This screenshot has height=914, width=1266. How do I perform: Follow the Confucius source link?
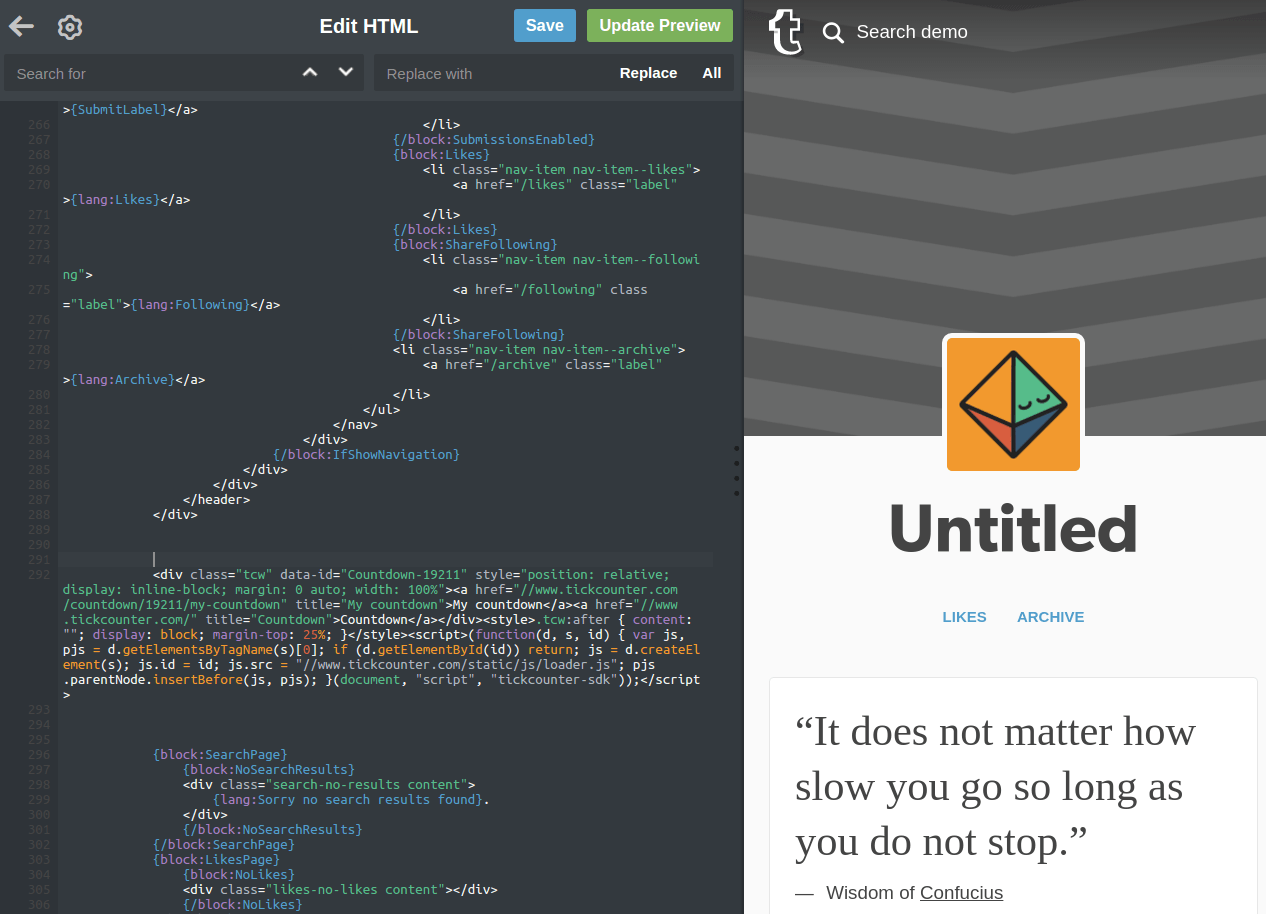point(961,893)
